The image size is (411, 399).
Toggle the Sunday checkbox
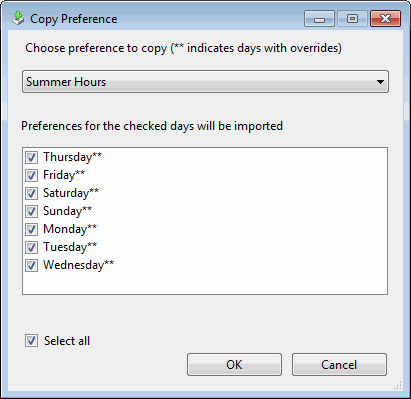click(31, 211)
